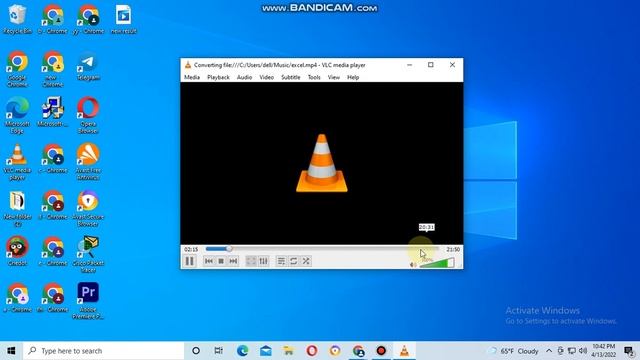The height and width of the screenshot is (360, 640).
Task: Open the Video menu
Action: point(267,77)
